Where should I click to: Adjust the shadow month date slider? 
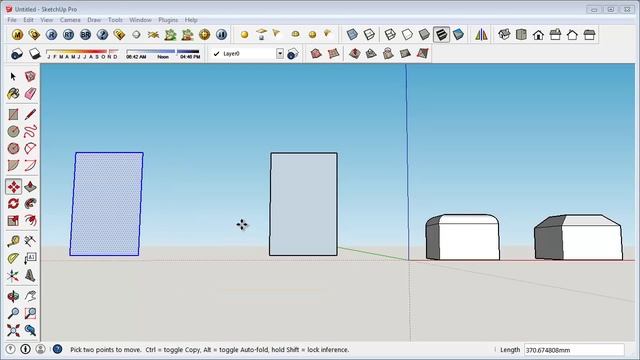click(x=82, y=54)
